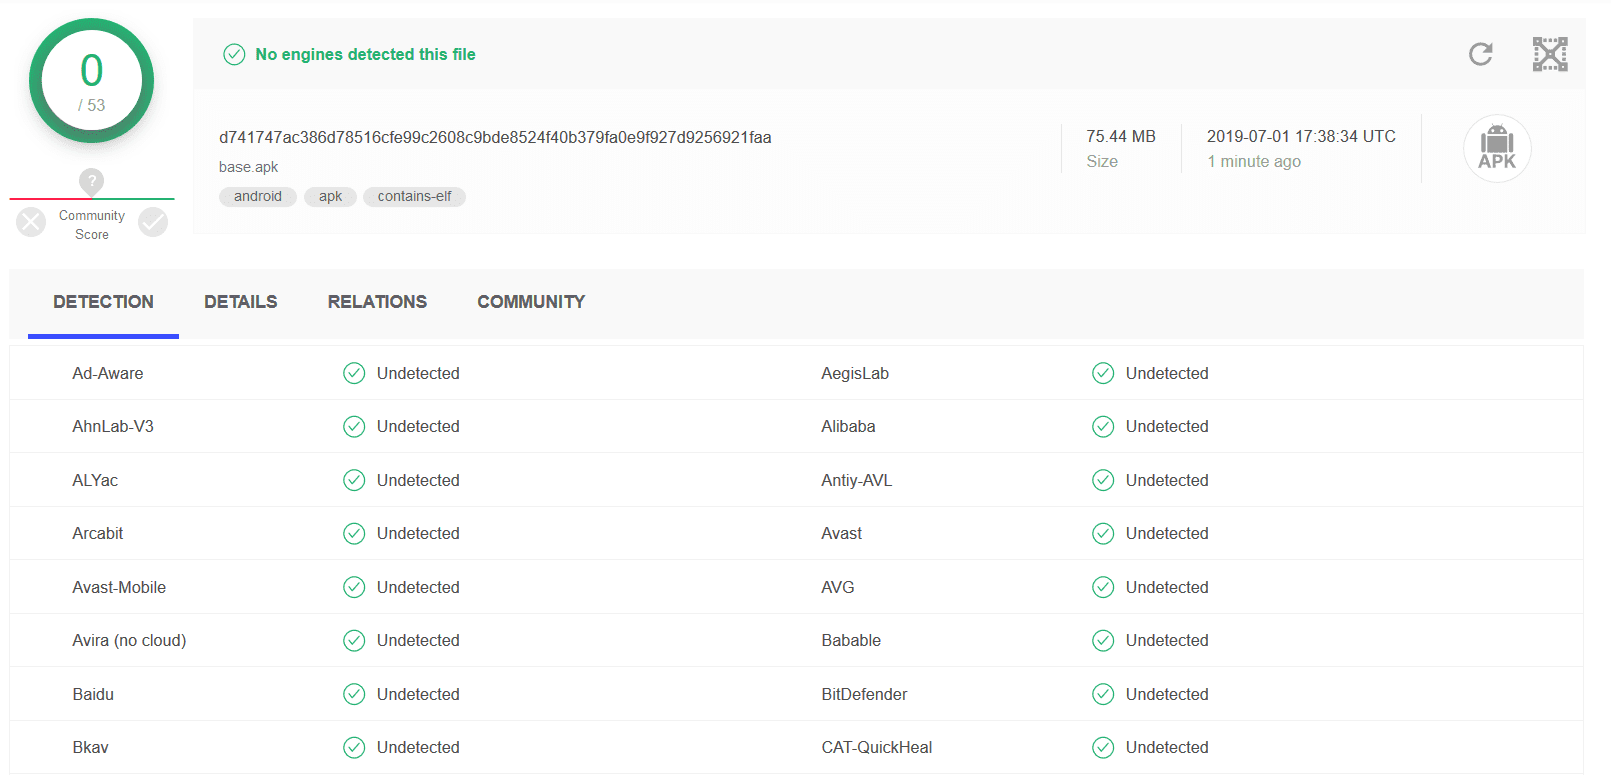The height and width of the screenshot is (775, 1611).
Task: Open the similarity graph icon
Action: 1549,54
